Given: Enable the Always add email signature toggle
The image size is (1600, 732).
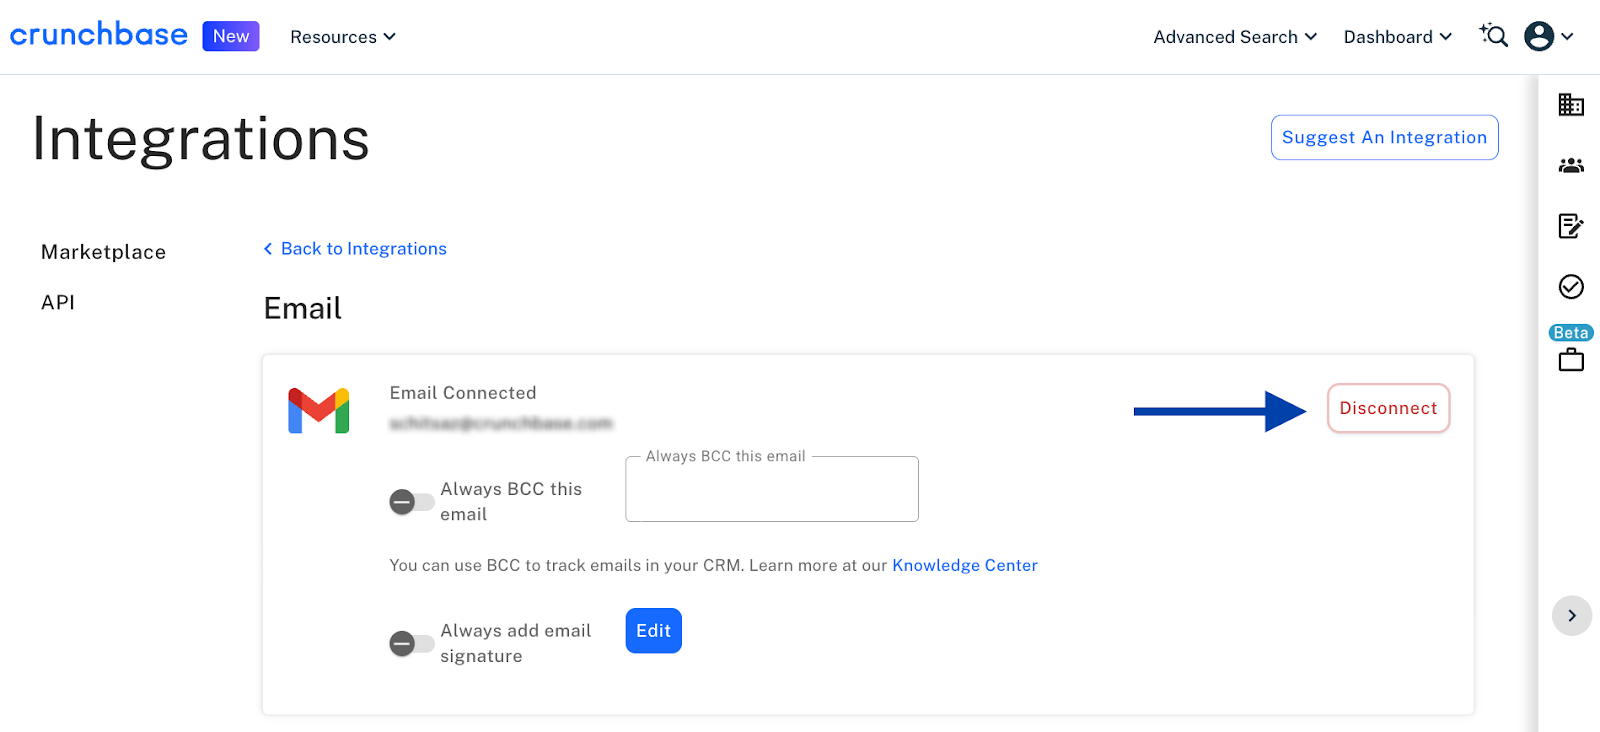Looking at the screenshot, I should (411, 643).
